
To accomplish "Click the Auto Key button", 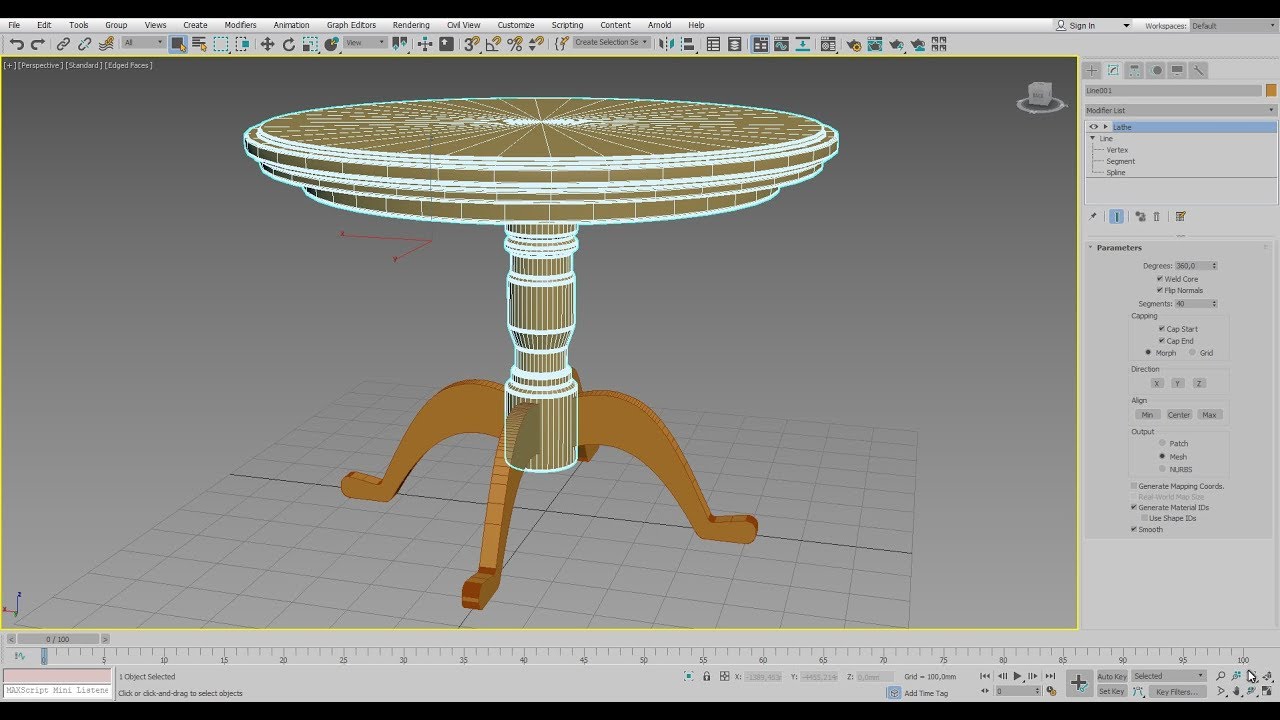I will 1112,677.
